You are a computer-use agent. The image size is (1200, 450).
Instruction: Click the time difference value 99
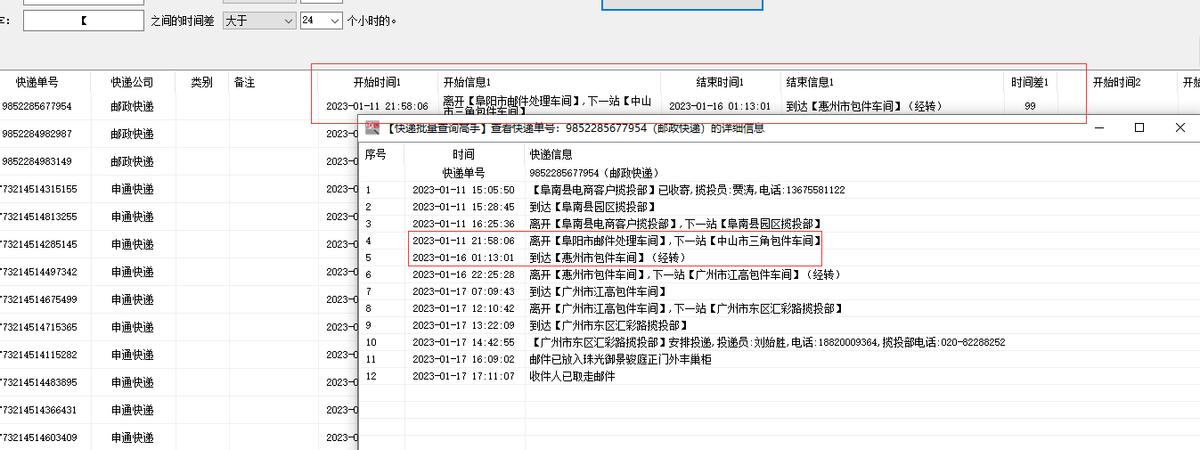point(1030,106)
